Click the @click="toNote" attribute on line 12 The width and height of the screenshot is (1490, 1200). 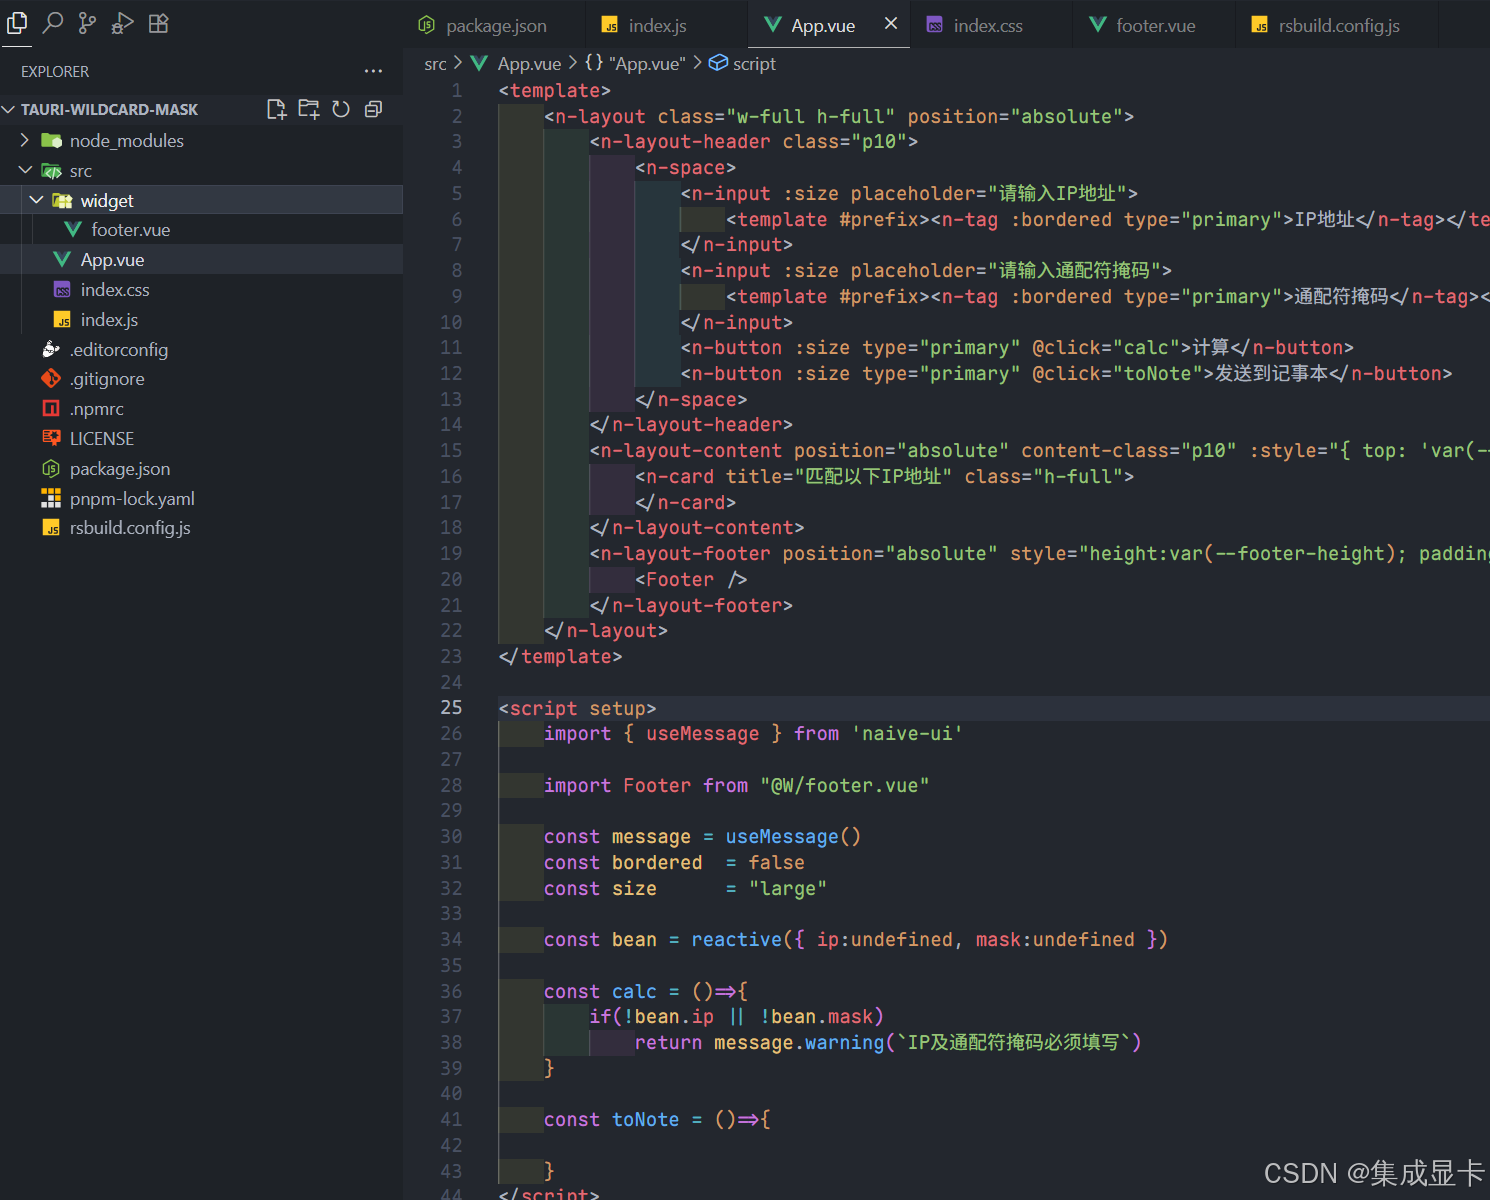click(1117, 373)
